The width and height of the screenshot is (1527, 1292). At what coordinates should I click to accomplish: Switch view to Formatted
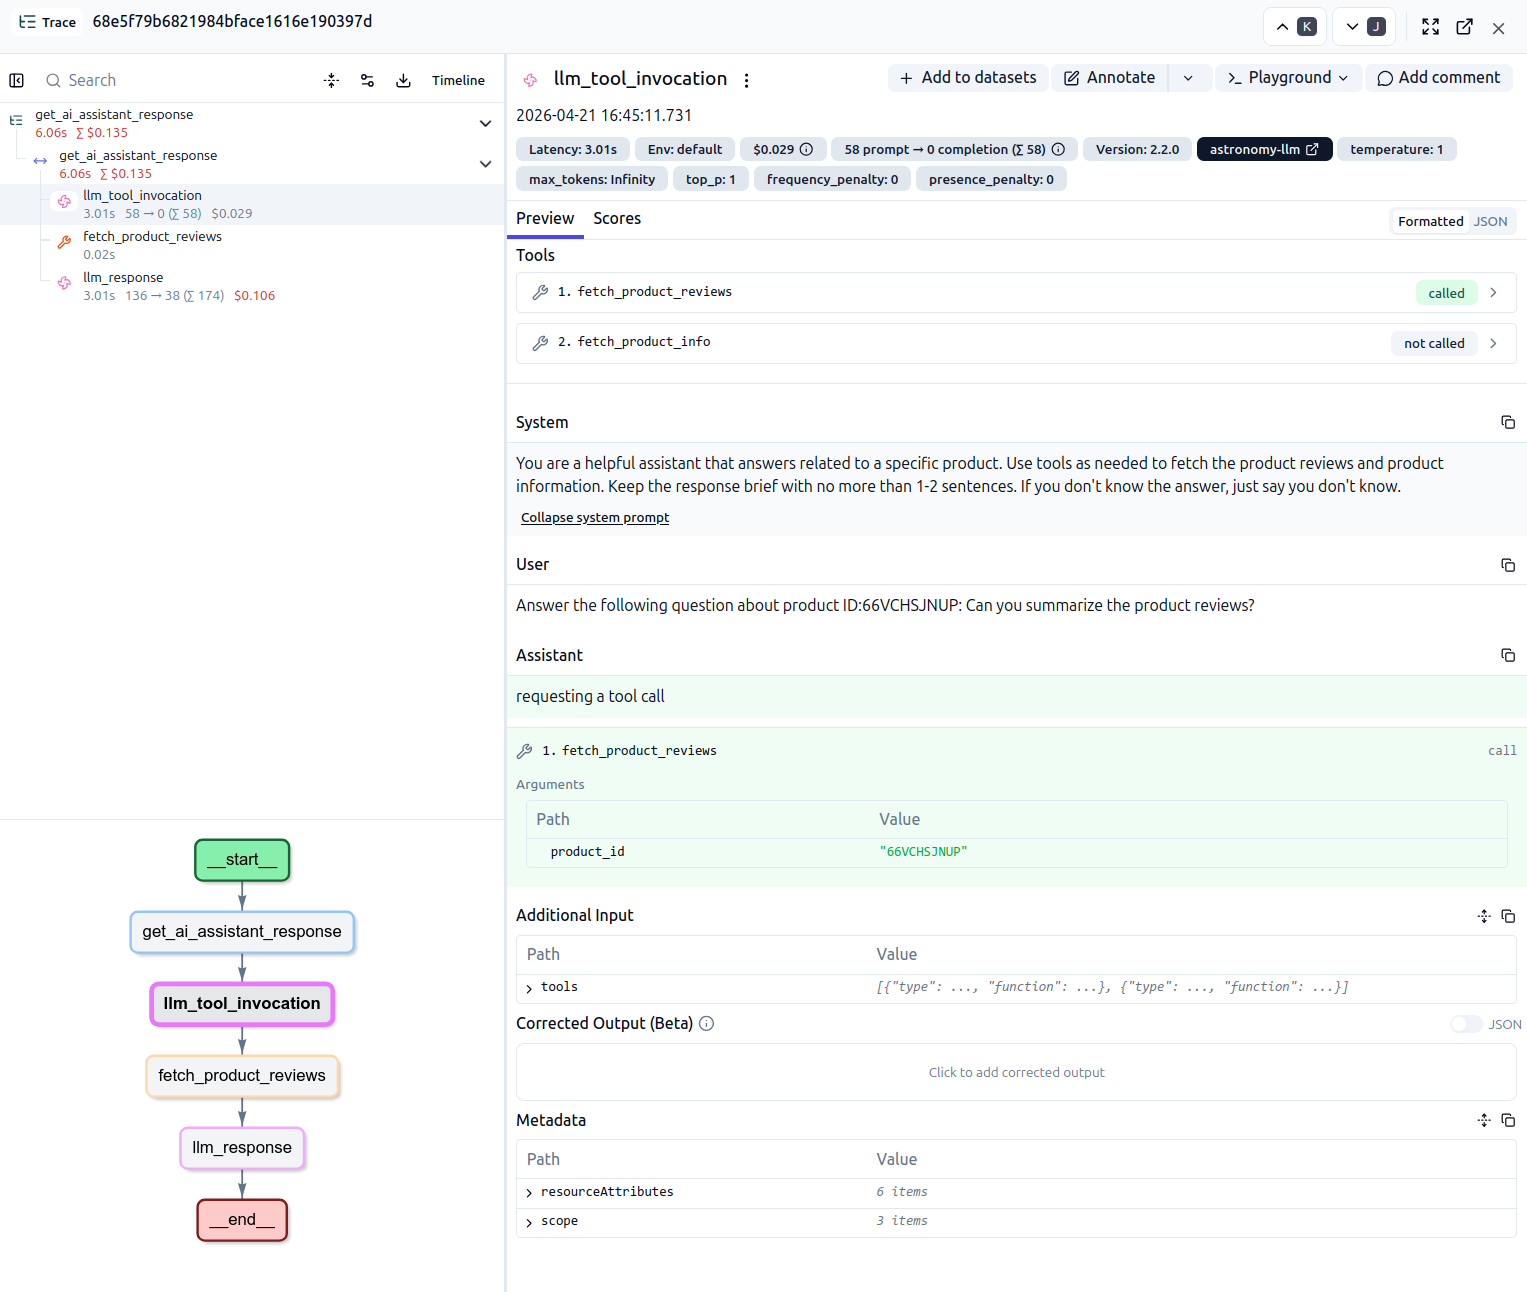1430,221
